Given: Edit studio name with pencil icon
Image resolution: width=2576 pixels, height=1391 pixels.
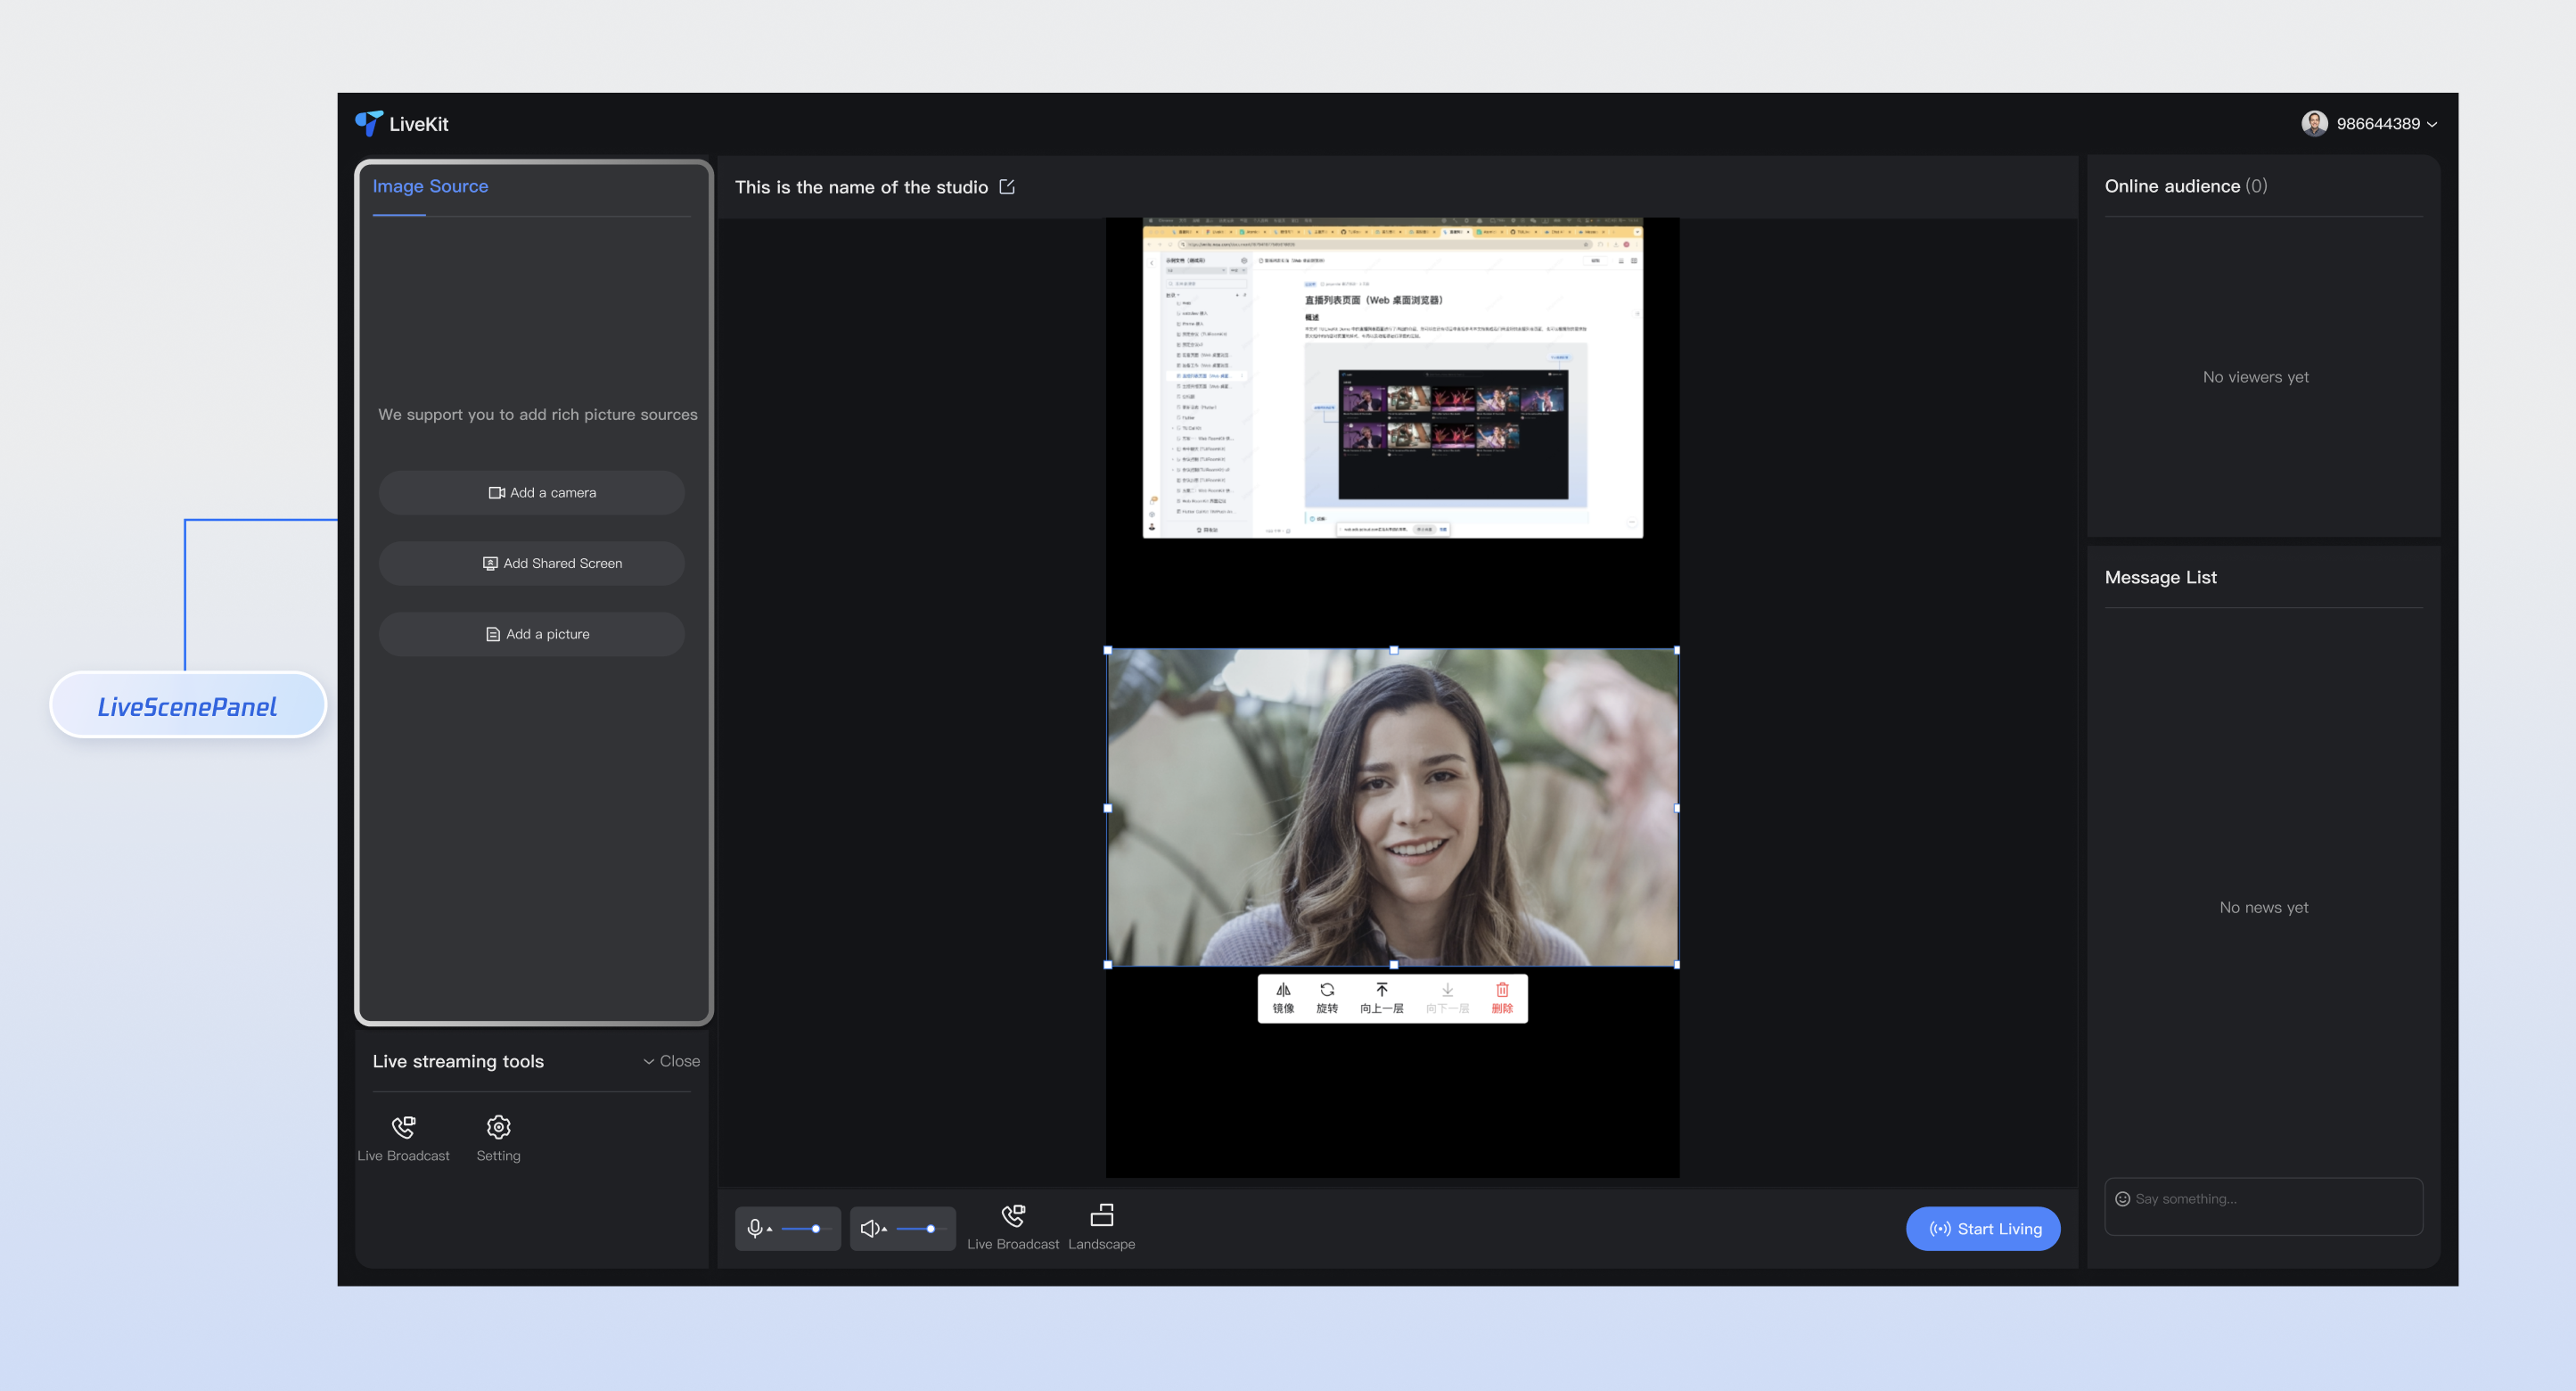Looking at the screenshot, I should pos(1007,187).
